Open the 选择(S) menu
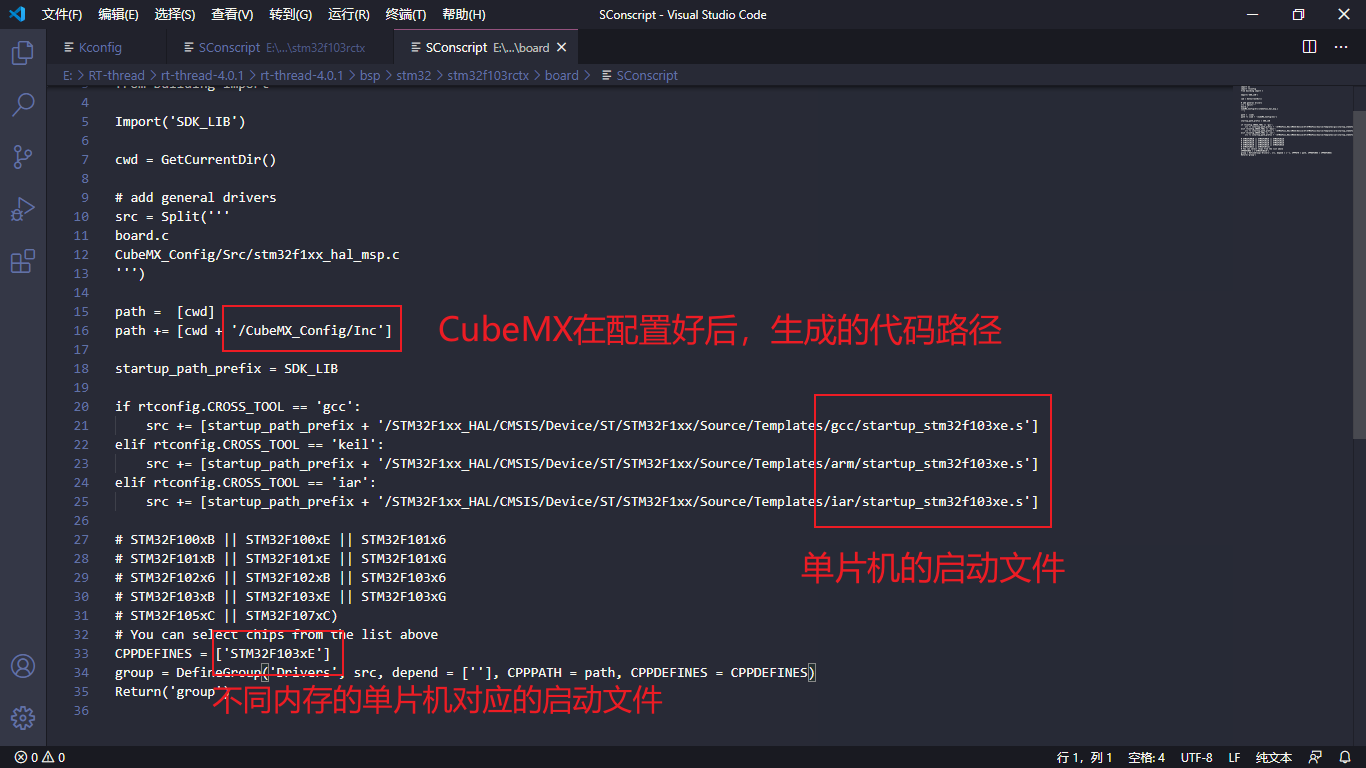Viewport: 1366px width, 768px height. pyautogui.click(x=175, y=14)
